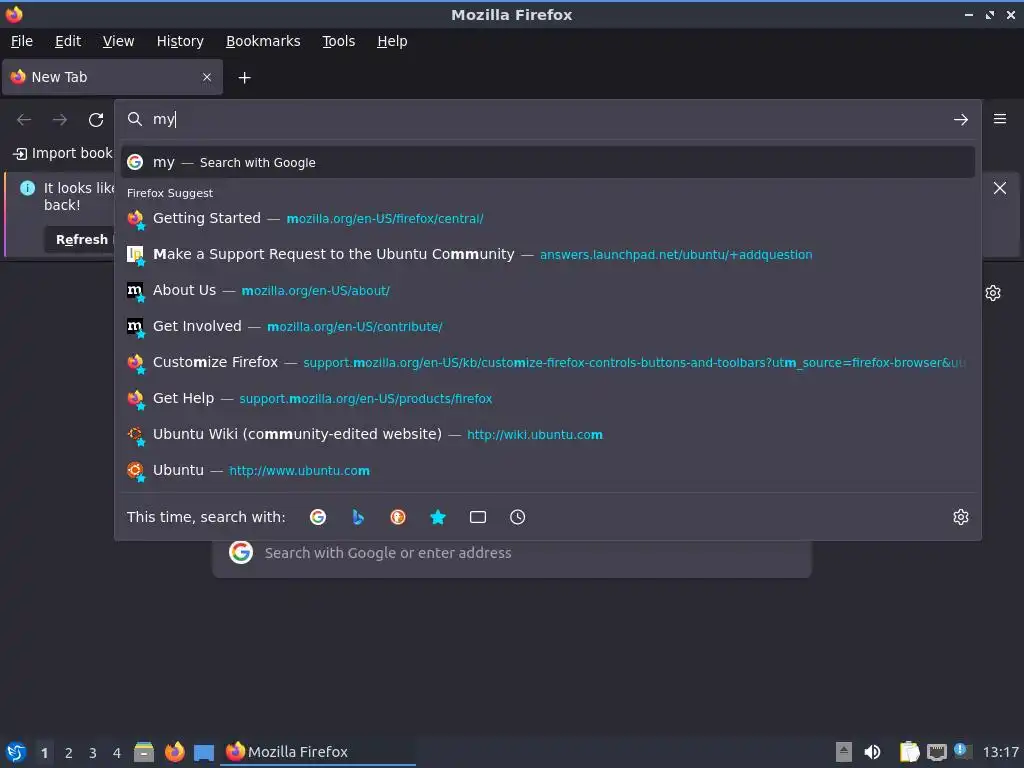Viewport: 1024px width, 768px height.
Task: Open the volume control in tray
Action: [x=872, y=752]
